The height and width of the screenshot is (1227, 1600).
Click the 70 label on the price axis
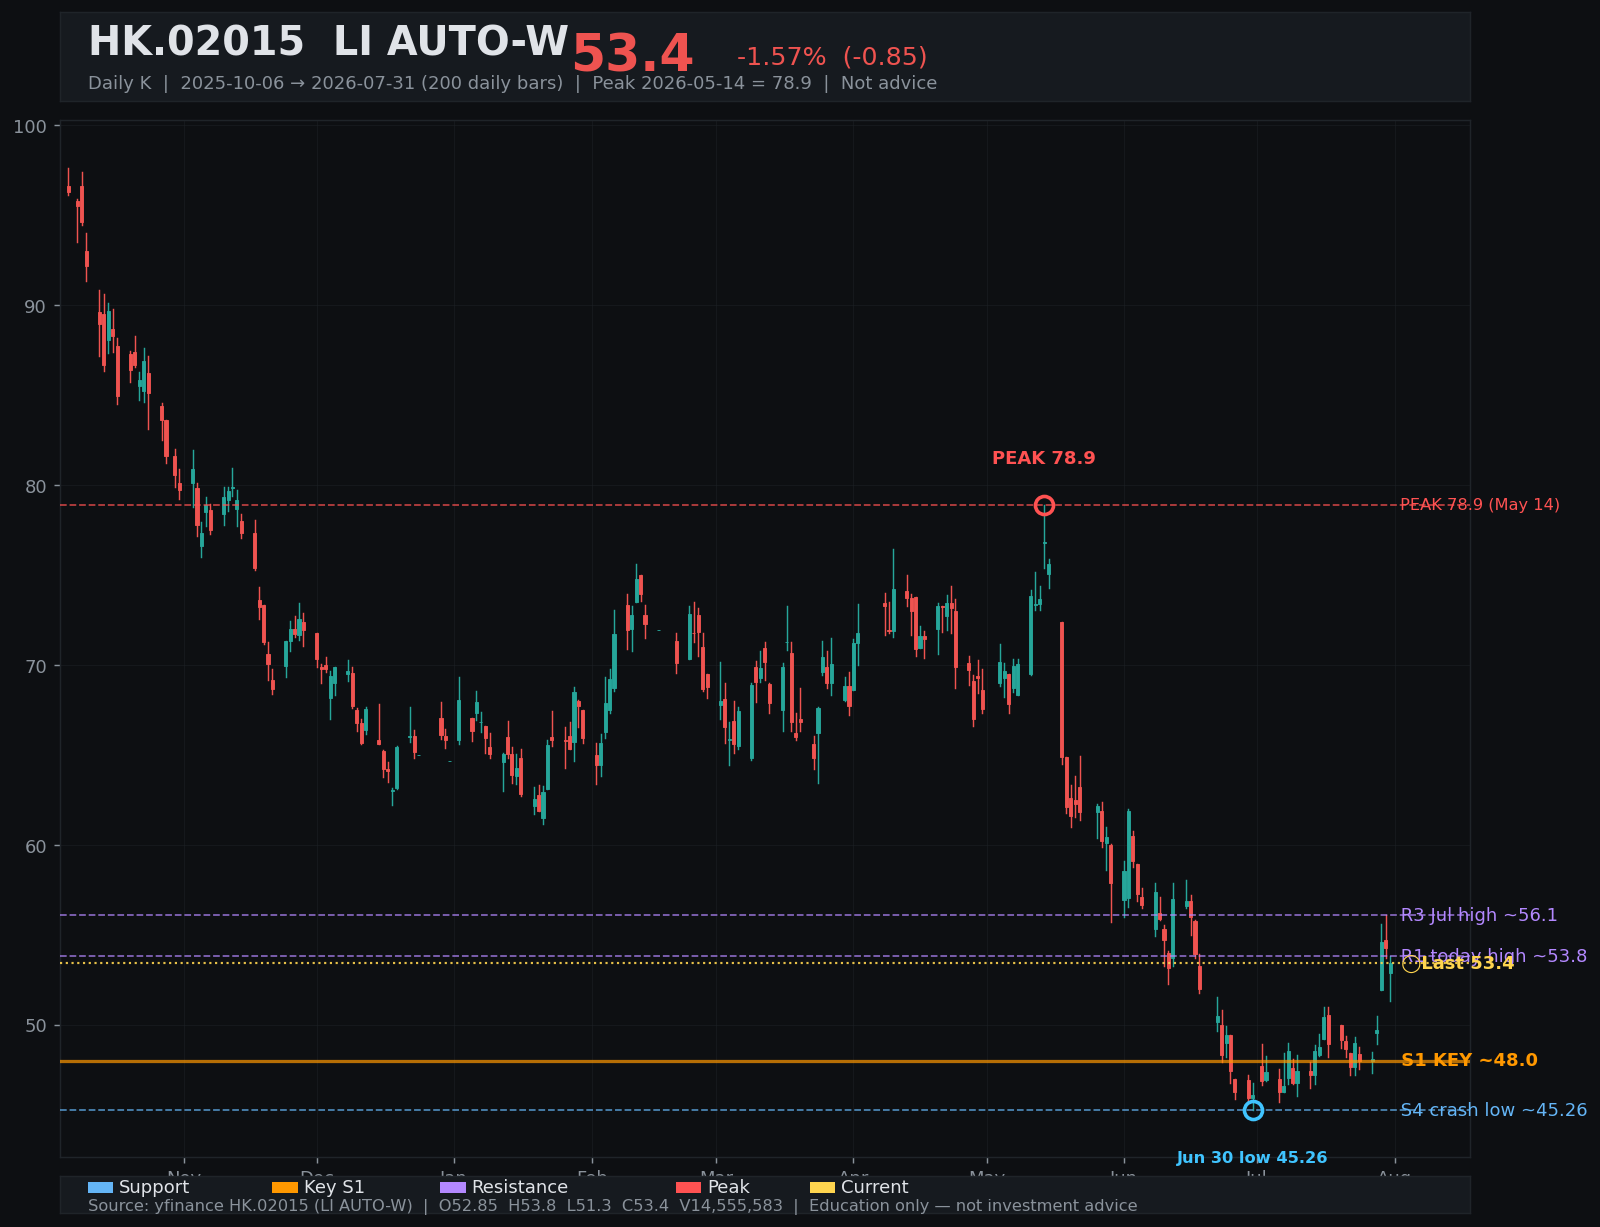pos(35,666)
